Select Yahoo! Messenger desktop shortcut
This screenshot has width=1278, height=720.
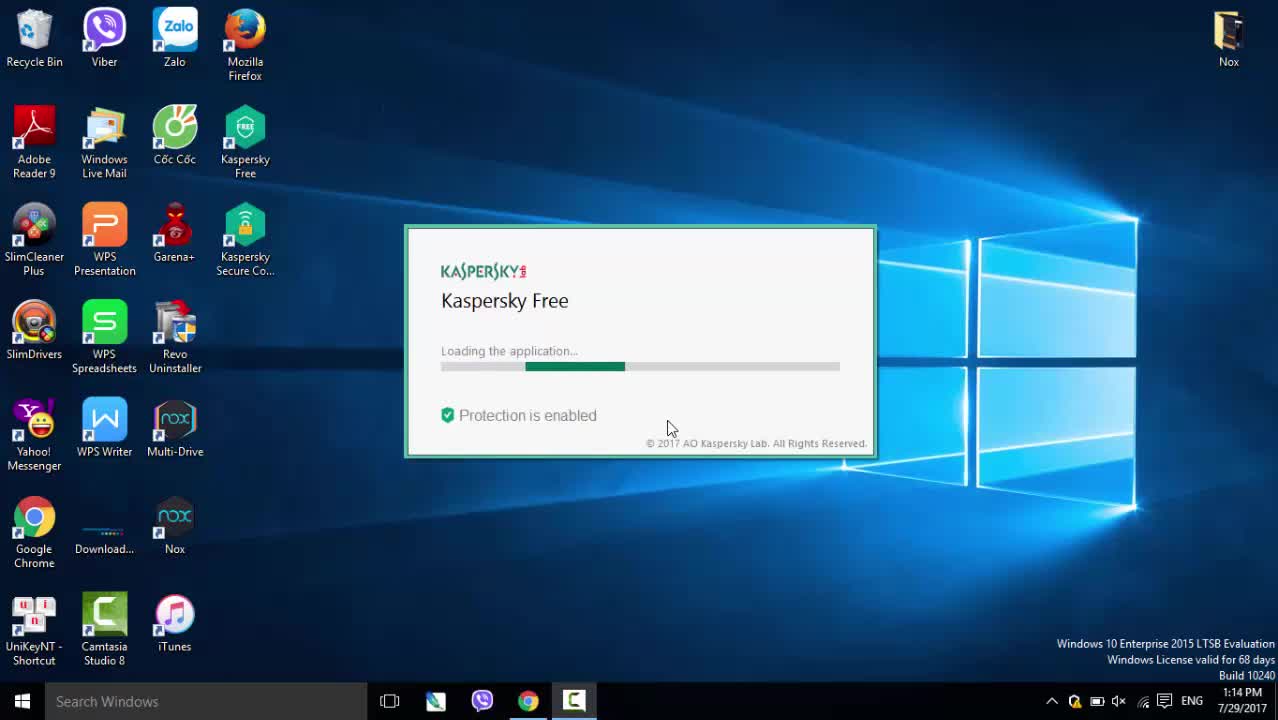click(x=34, y=435)
